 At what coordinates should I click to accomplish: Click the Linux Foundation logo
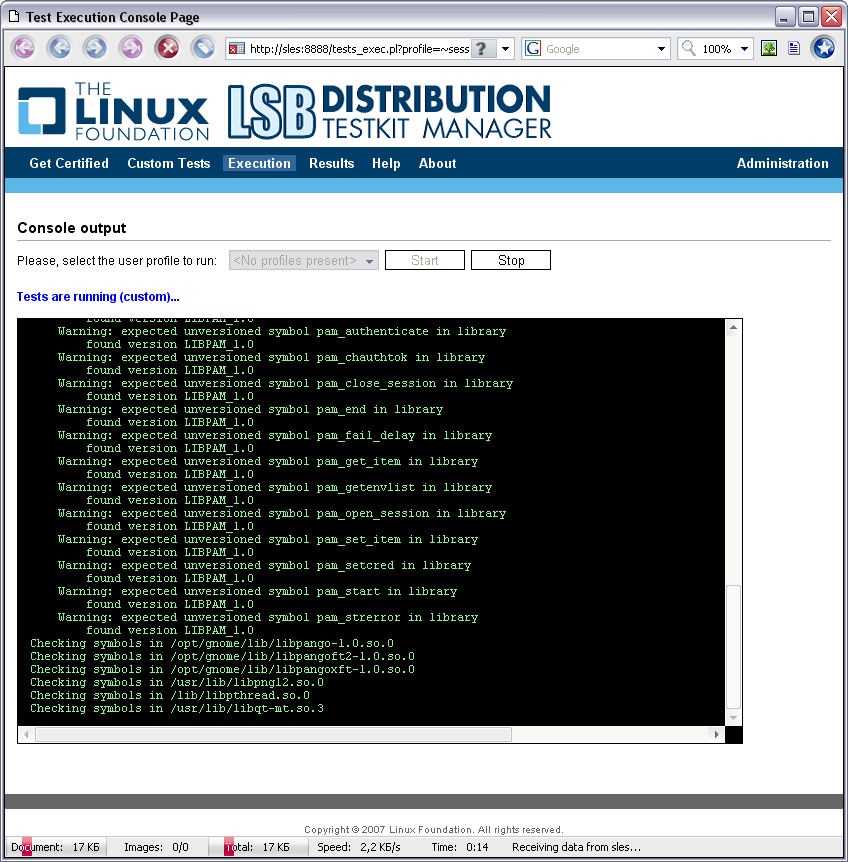[113, 111]
